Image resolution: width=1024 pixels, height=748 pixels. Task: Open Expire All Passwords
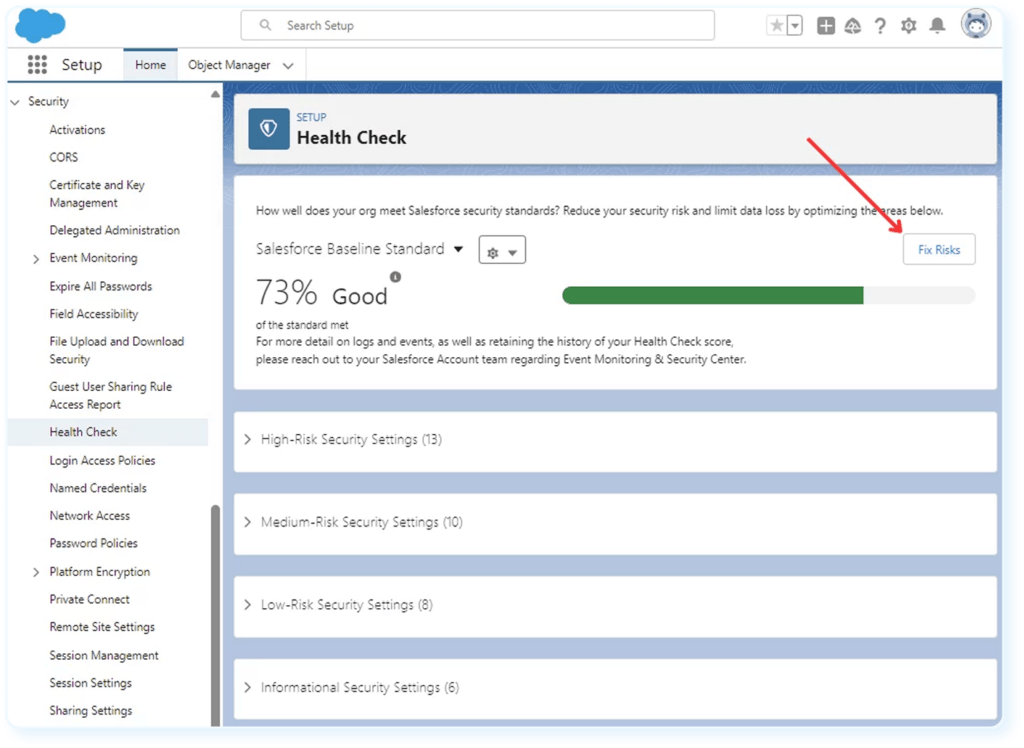pos(101,287)
